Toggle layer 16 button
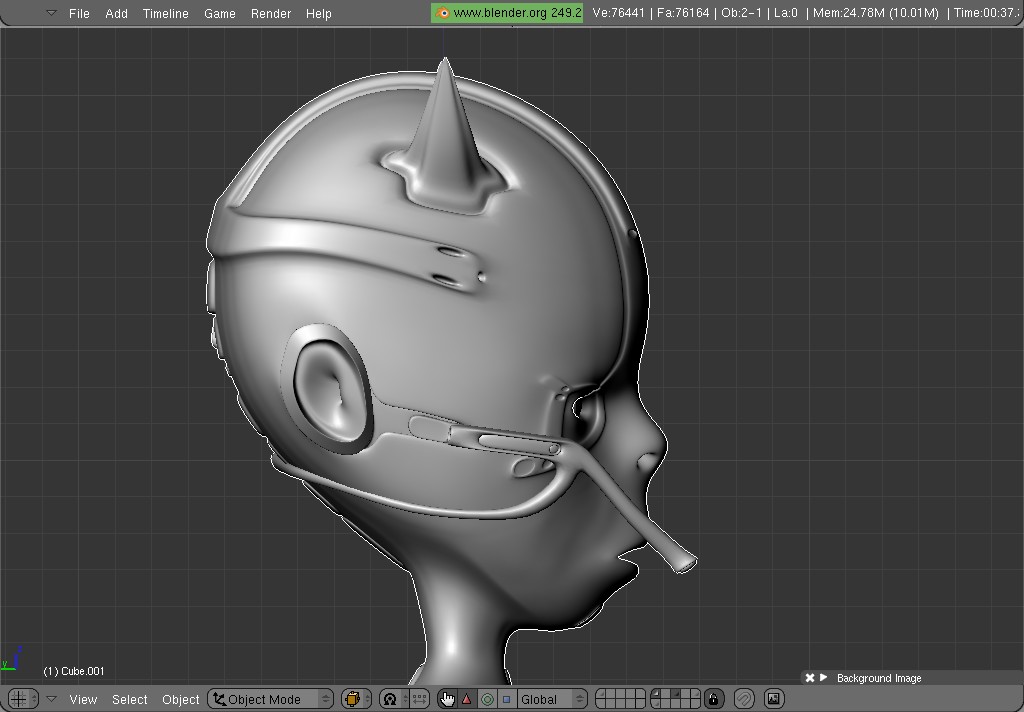This screenshot has width=1024, height=712. 656,704
